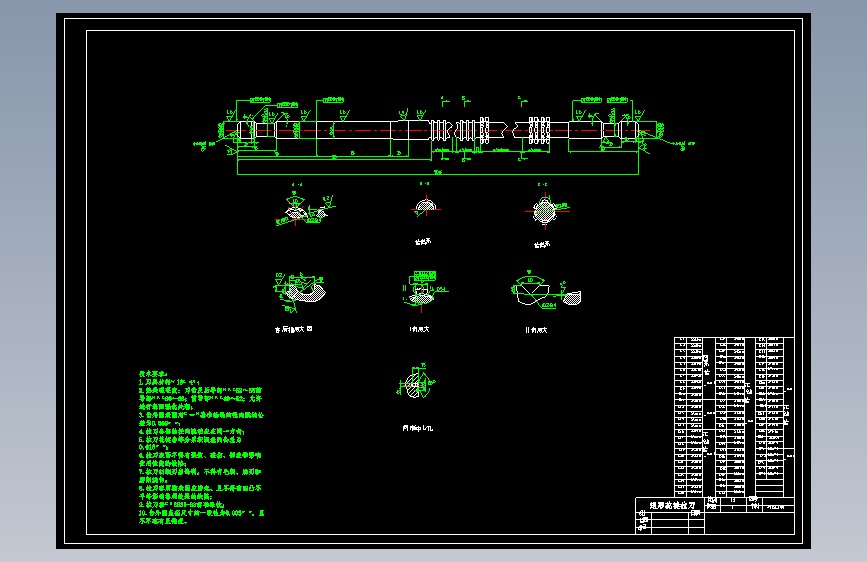Viewport: 867px width, 562px height.
Task: Click the center hole view caption
Action: tap(418, 428)
